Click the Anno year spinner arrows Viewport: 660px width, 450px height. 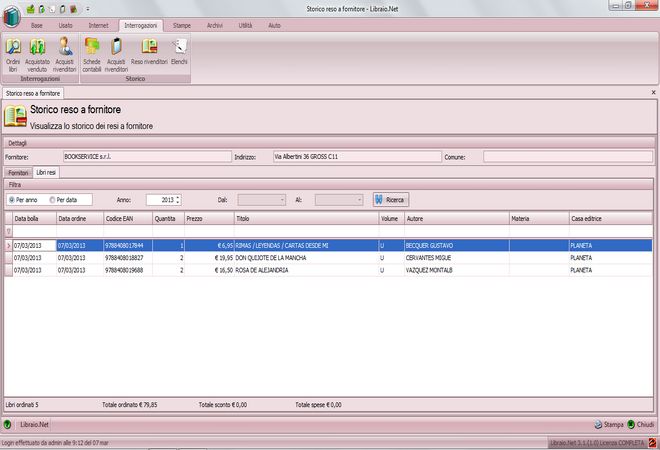[178, 200]
